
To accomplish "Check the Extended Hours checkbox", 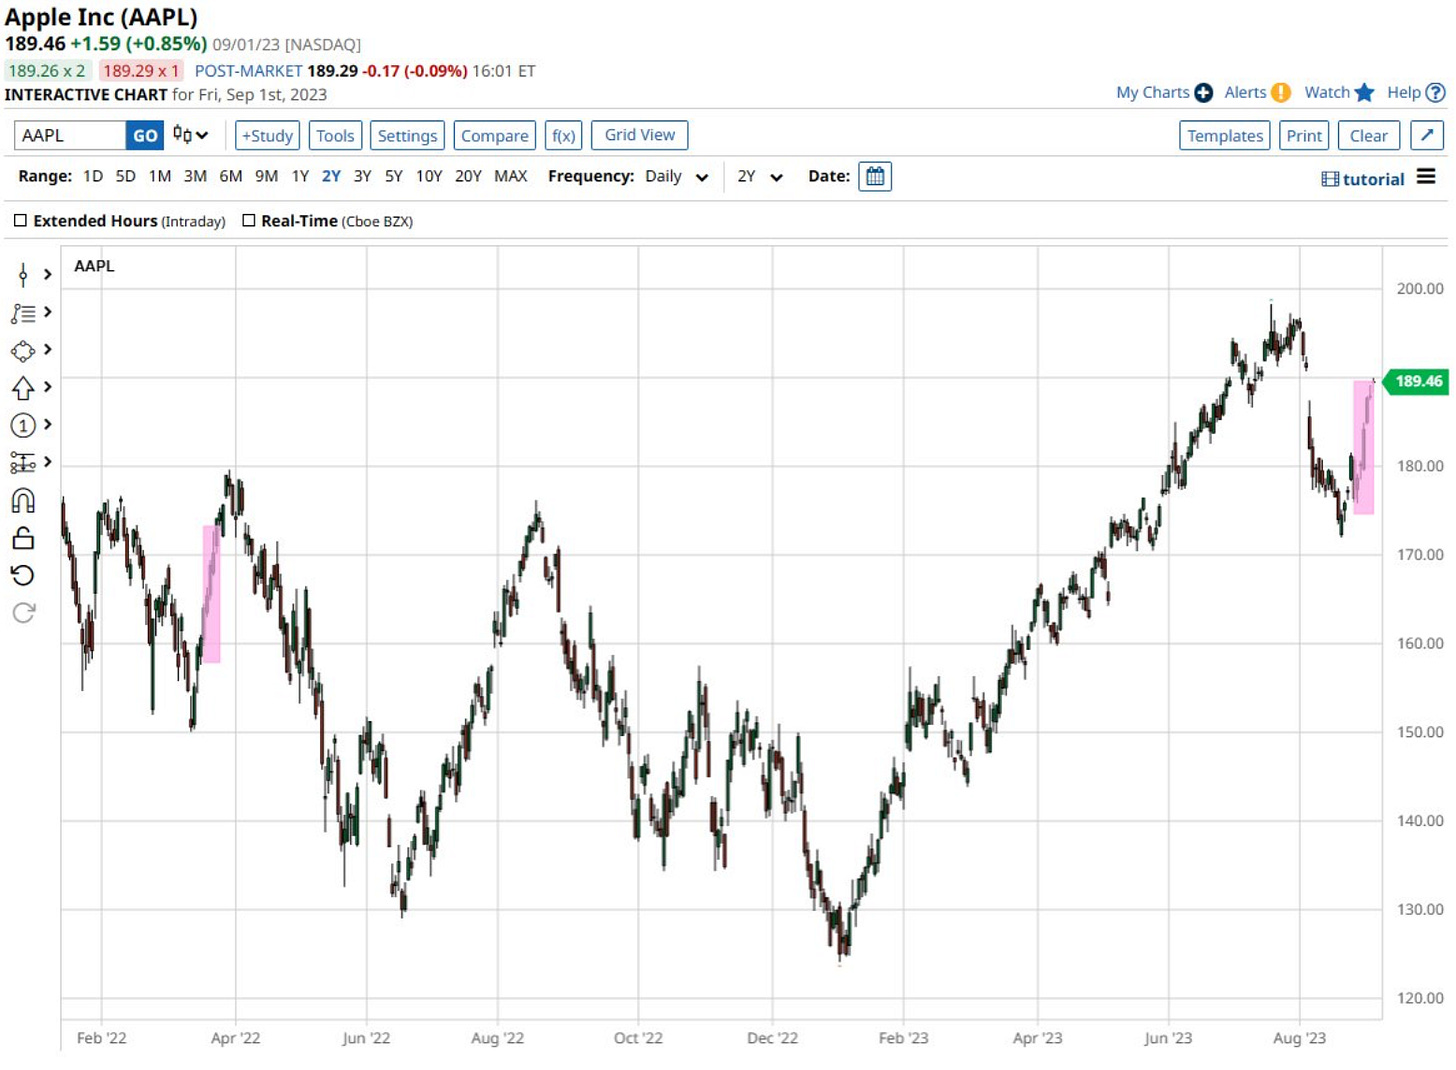I will 20,220.
